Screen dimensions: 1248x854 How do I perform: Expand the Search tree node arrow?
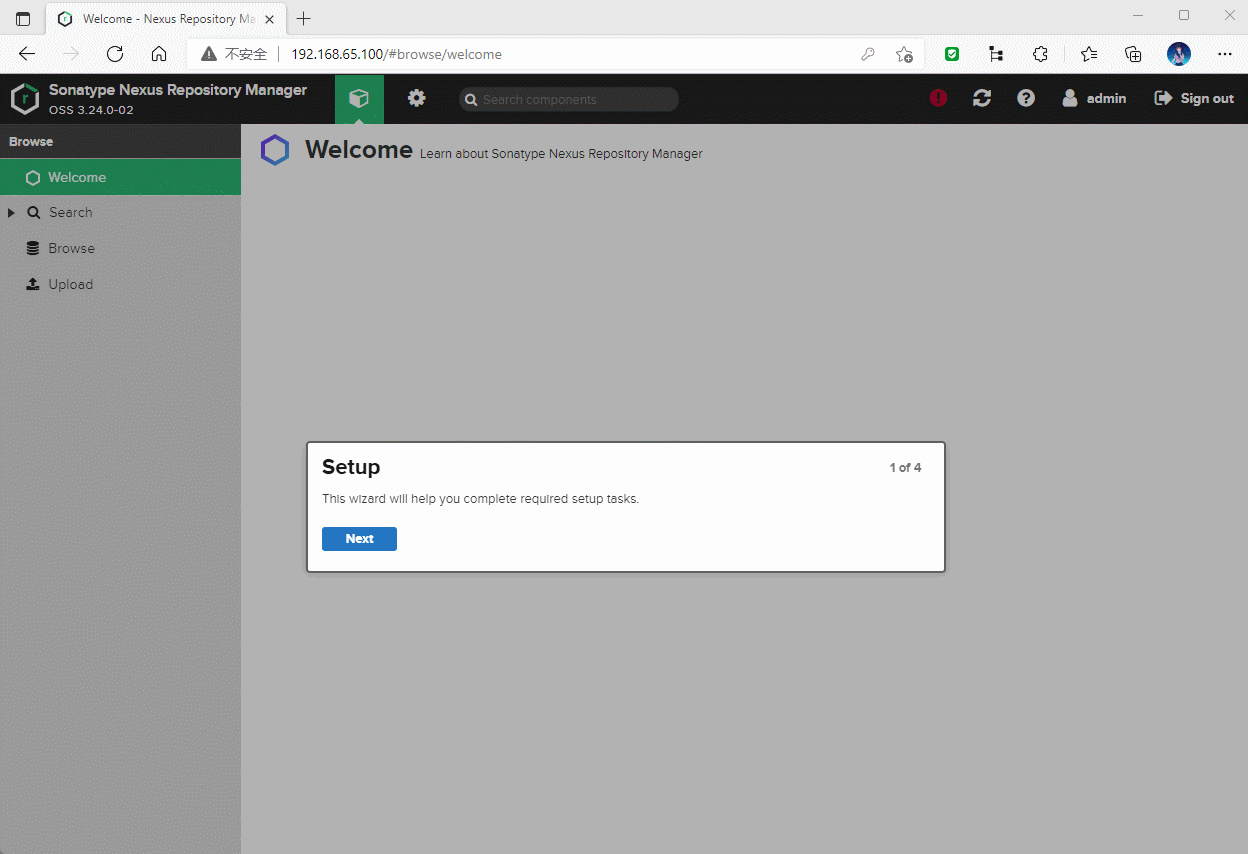point(11,213)
